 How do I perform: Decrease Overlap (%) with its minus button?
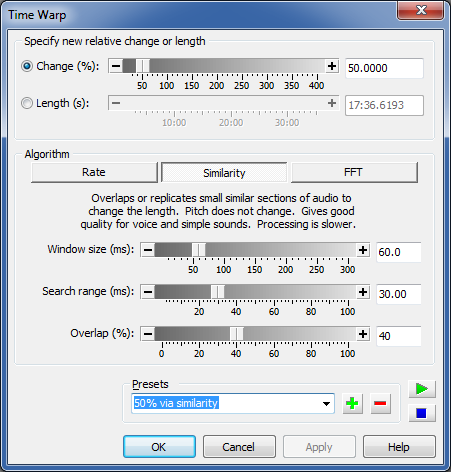tap(148, 334)
